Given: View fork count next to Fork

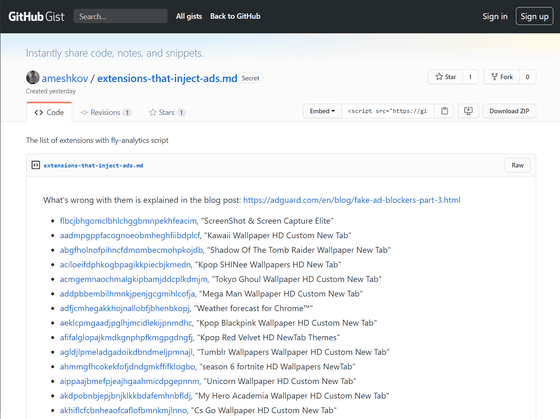Looking at the screenshot, I should 528,77.
